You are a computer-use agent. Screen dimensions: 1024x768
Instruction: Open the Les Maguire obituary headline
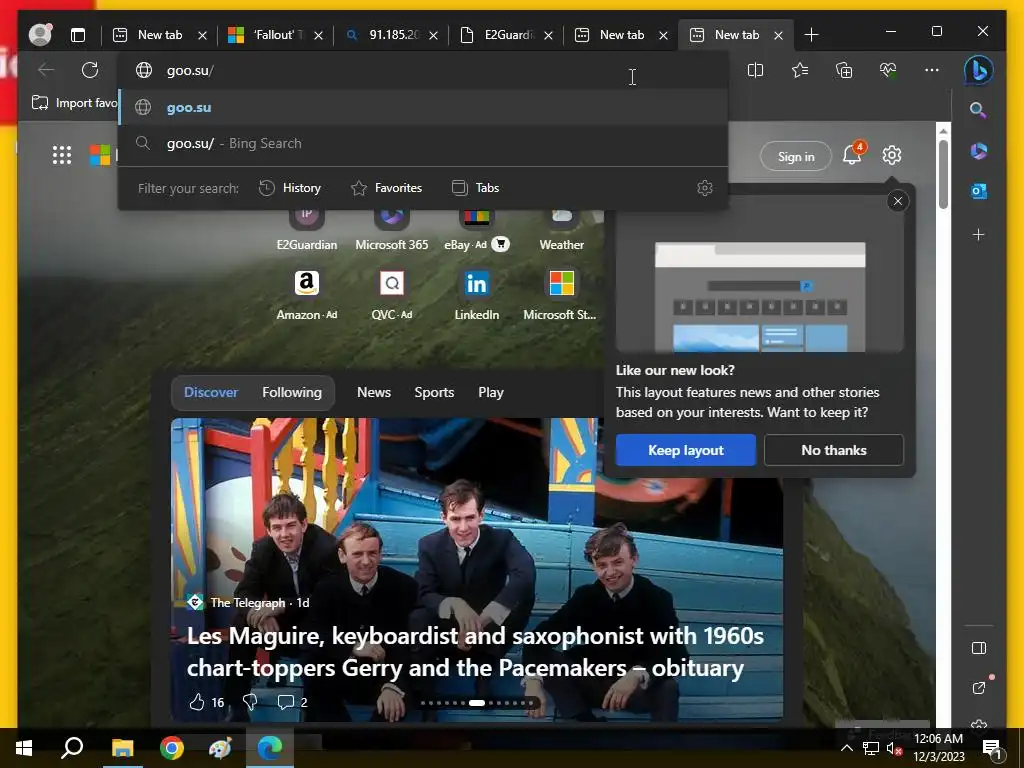pos(475,652)
